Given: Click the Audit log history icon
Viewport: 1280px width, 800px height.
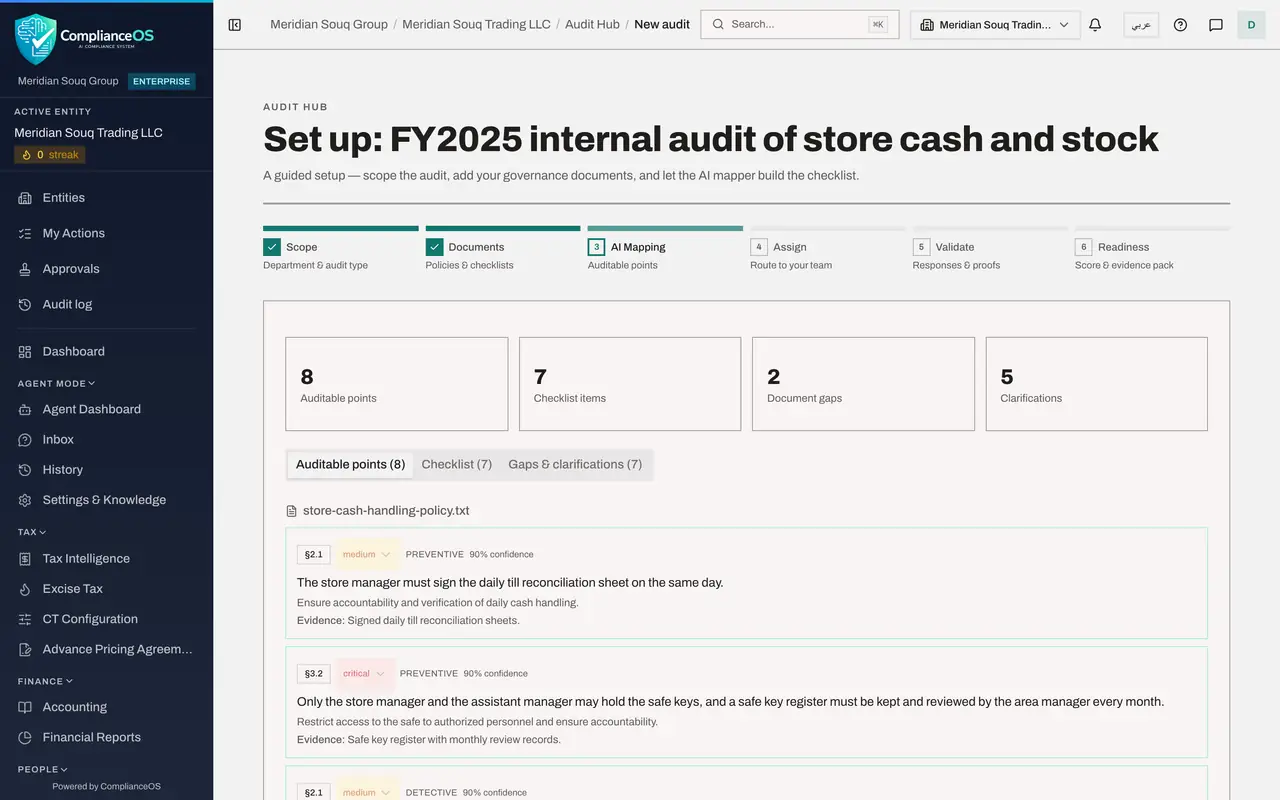Looking at the screenshot, I should (25, 304).
